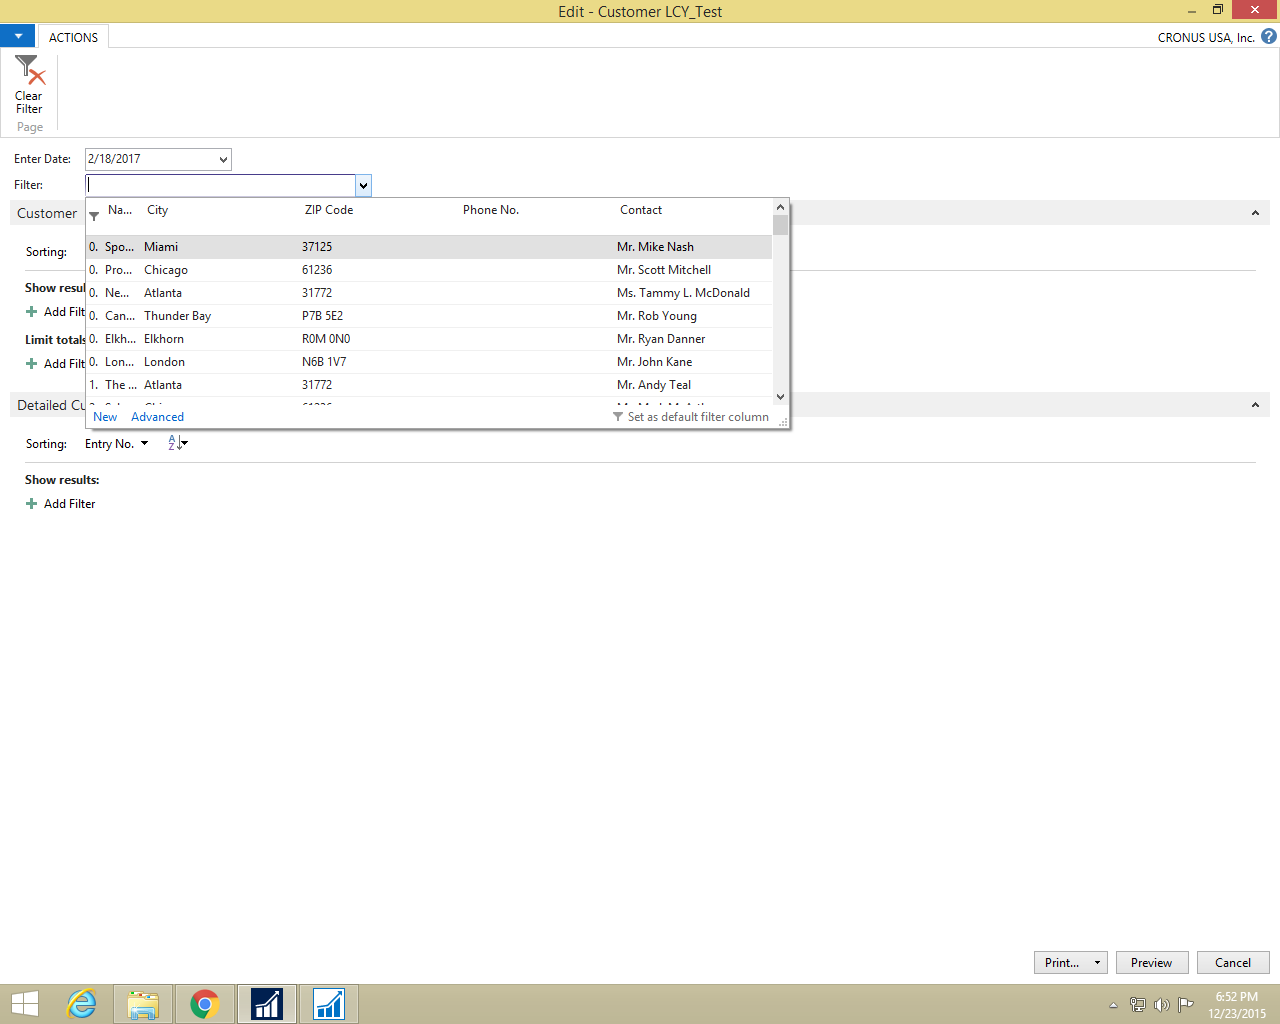Open File Explorer from taskbar

click(x=143, y=1004)
